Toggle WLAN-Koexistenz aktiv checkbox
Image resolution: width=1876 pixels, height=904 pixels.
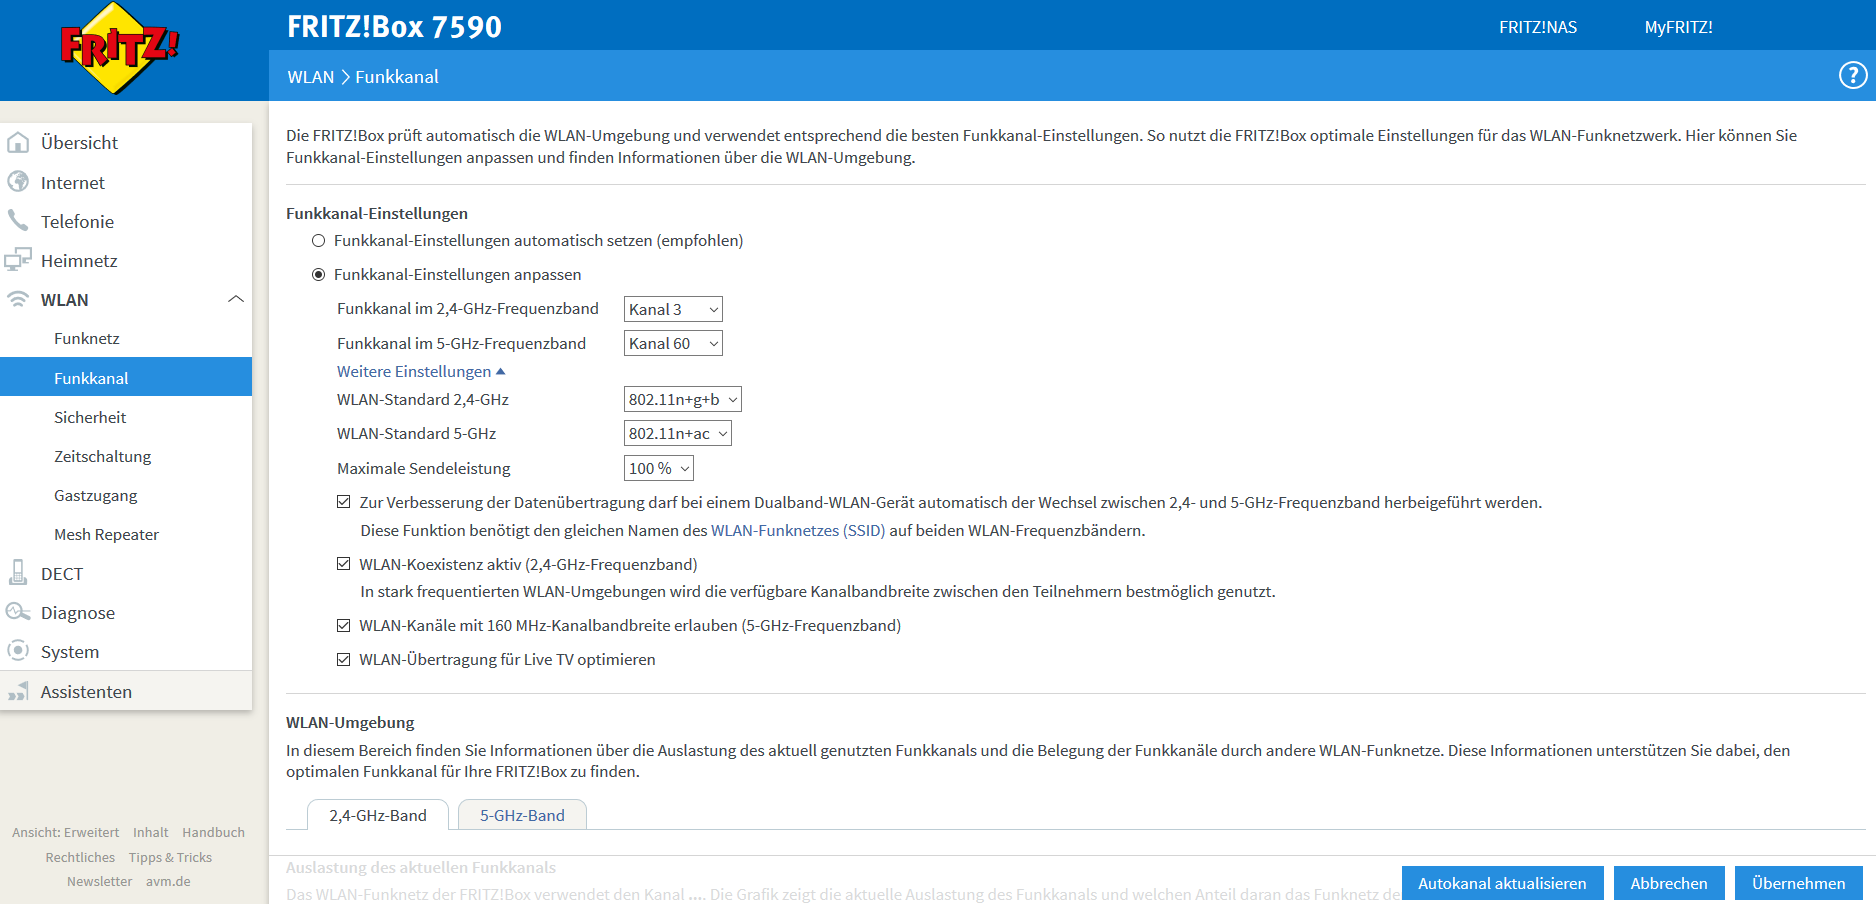[x=344, y=564]
